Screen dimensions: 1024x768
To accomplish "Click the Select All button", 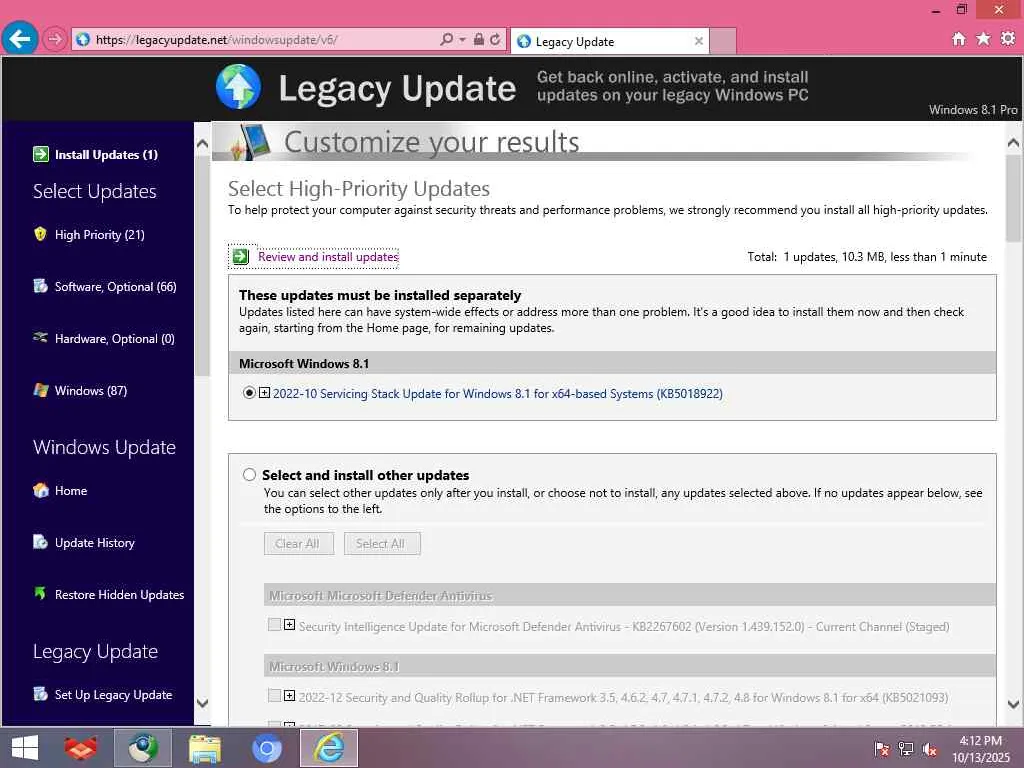I will (x=382, y=543).
